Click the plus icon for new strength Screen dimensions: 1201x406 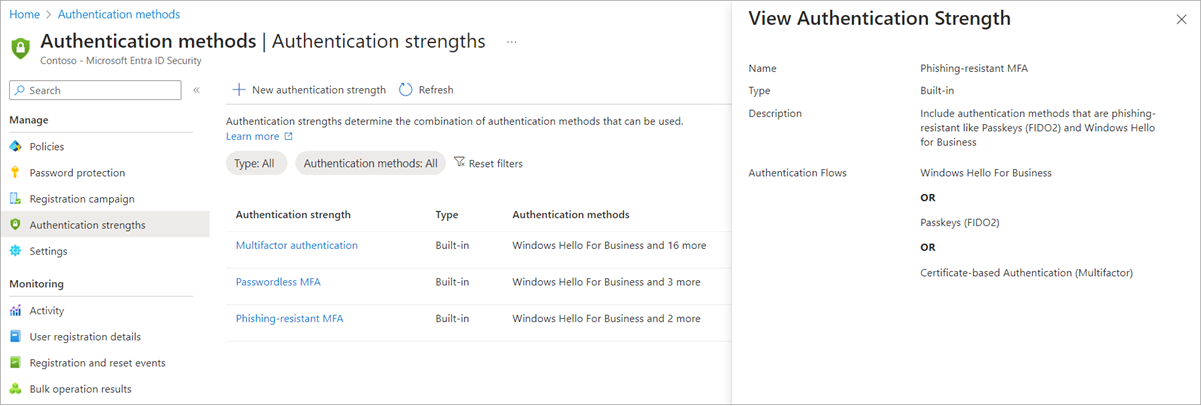(x=239, y=89)
